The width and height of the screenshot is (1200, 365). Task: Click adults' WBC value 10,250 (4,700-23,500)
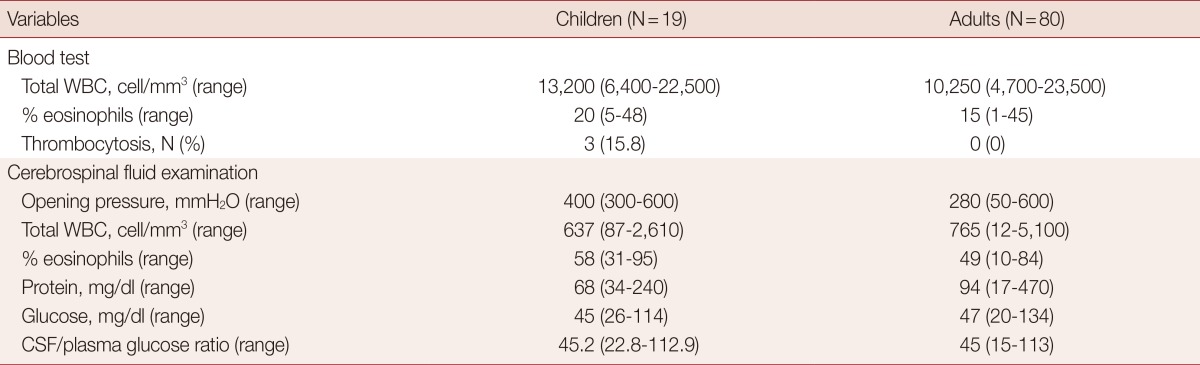(1015, 87)
